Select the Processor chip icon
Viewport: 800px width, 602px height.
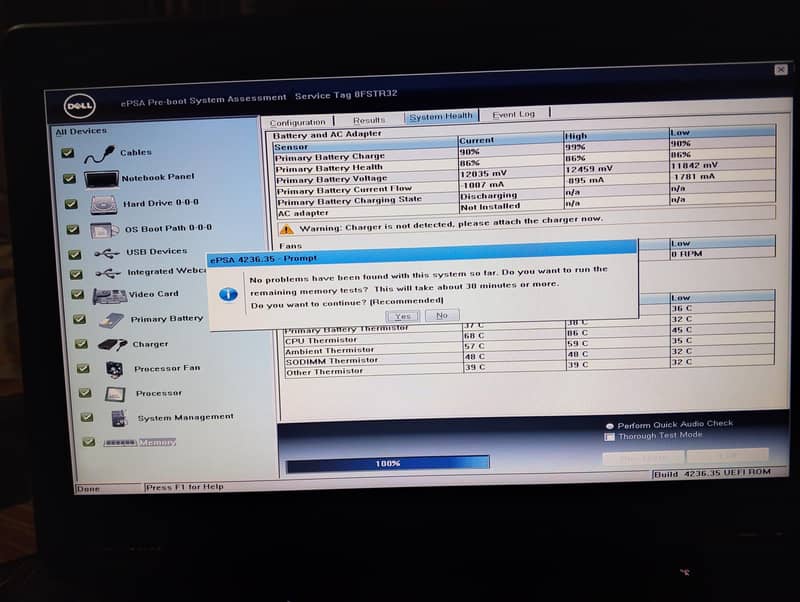115,394
